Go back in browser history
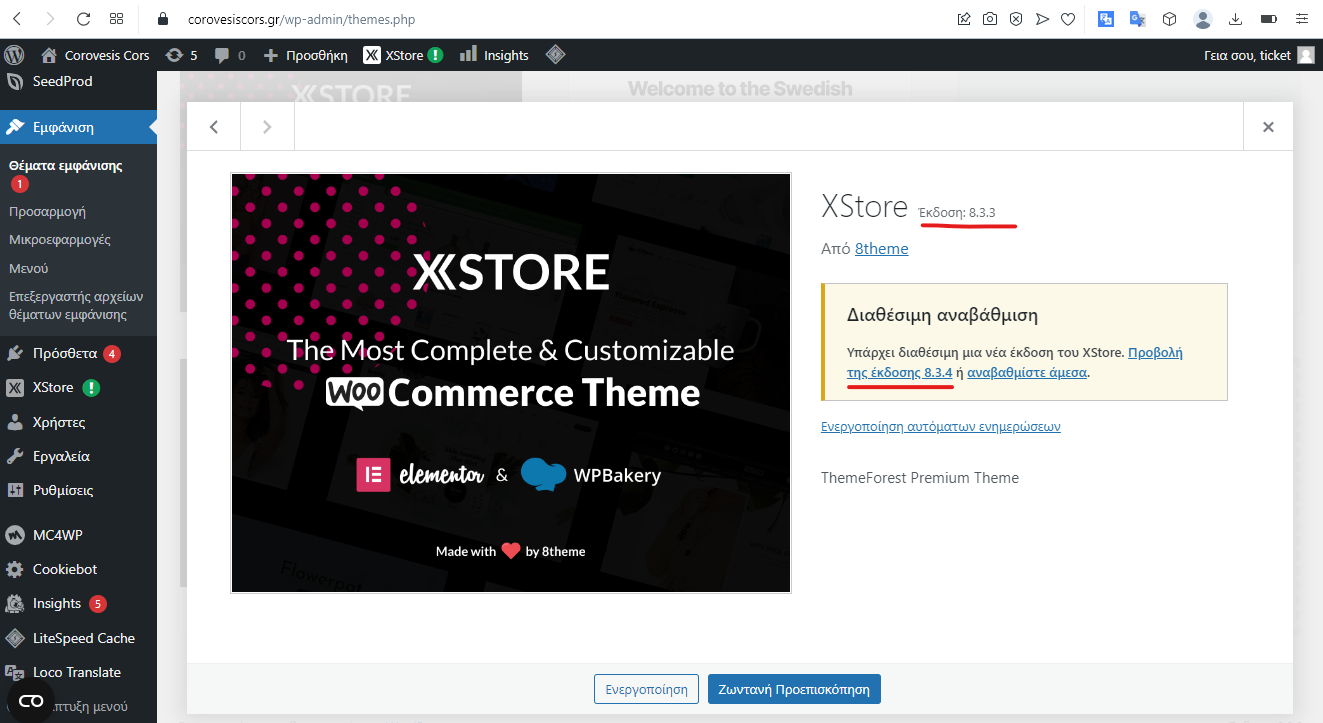The width and height of the screenshot is (1323, 723). (x=17, y=19)
